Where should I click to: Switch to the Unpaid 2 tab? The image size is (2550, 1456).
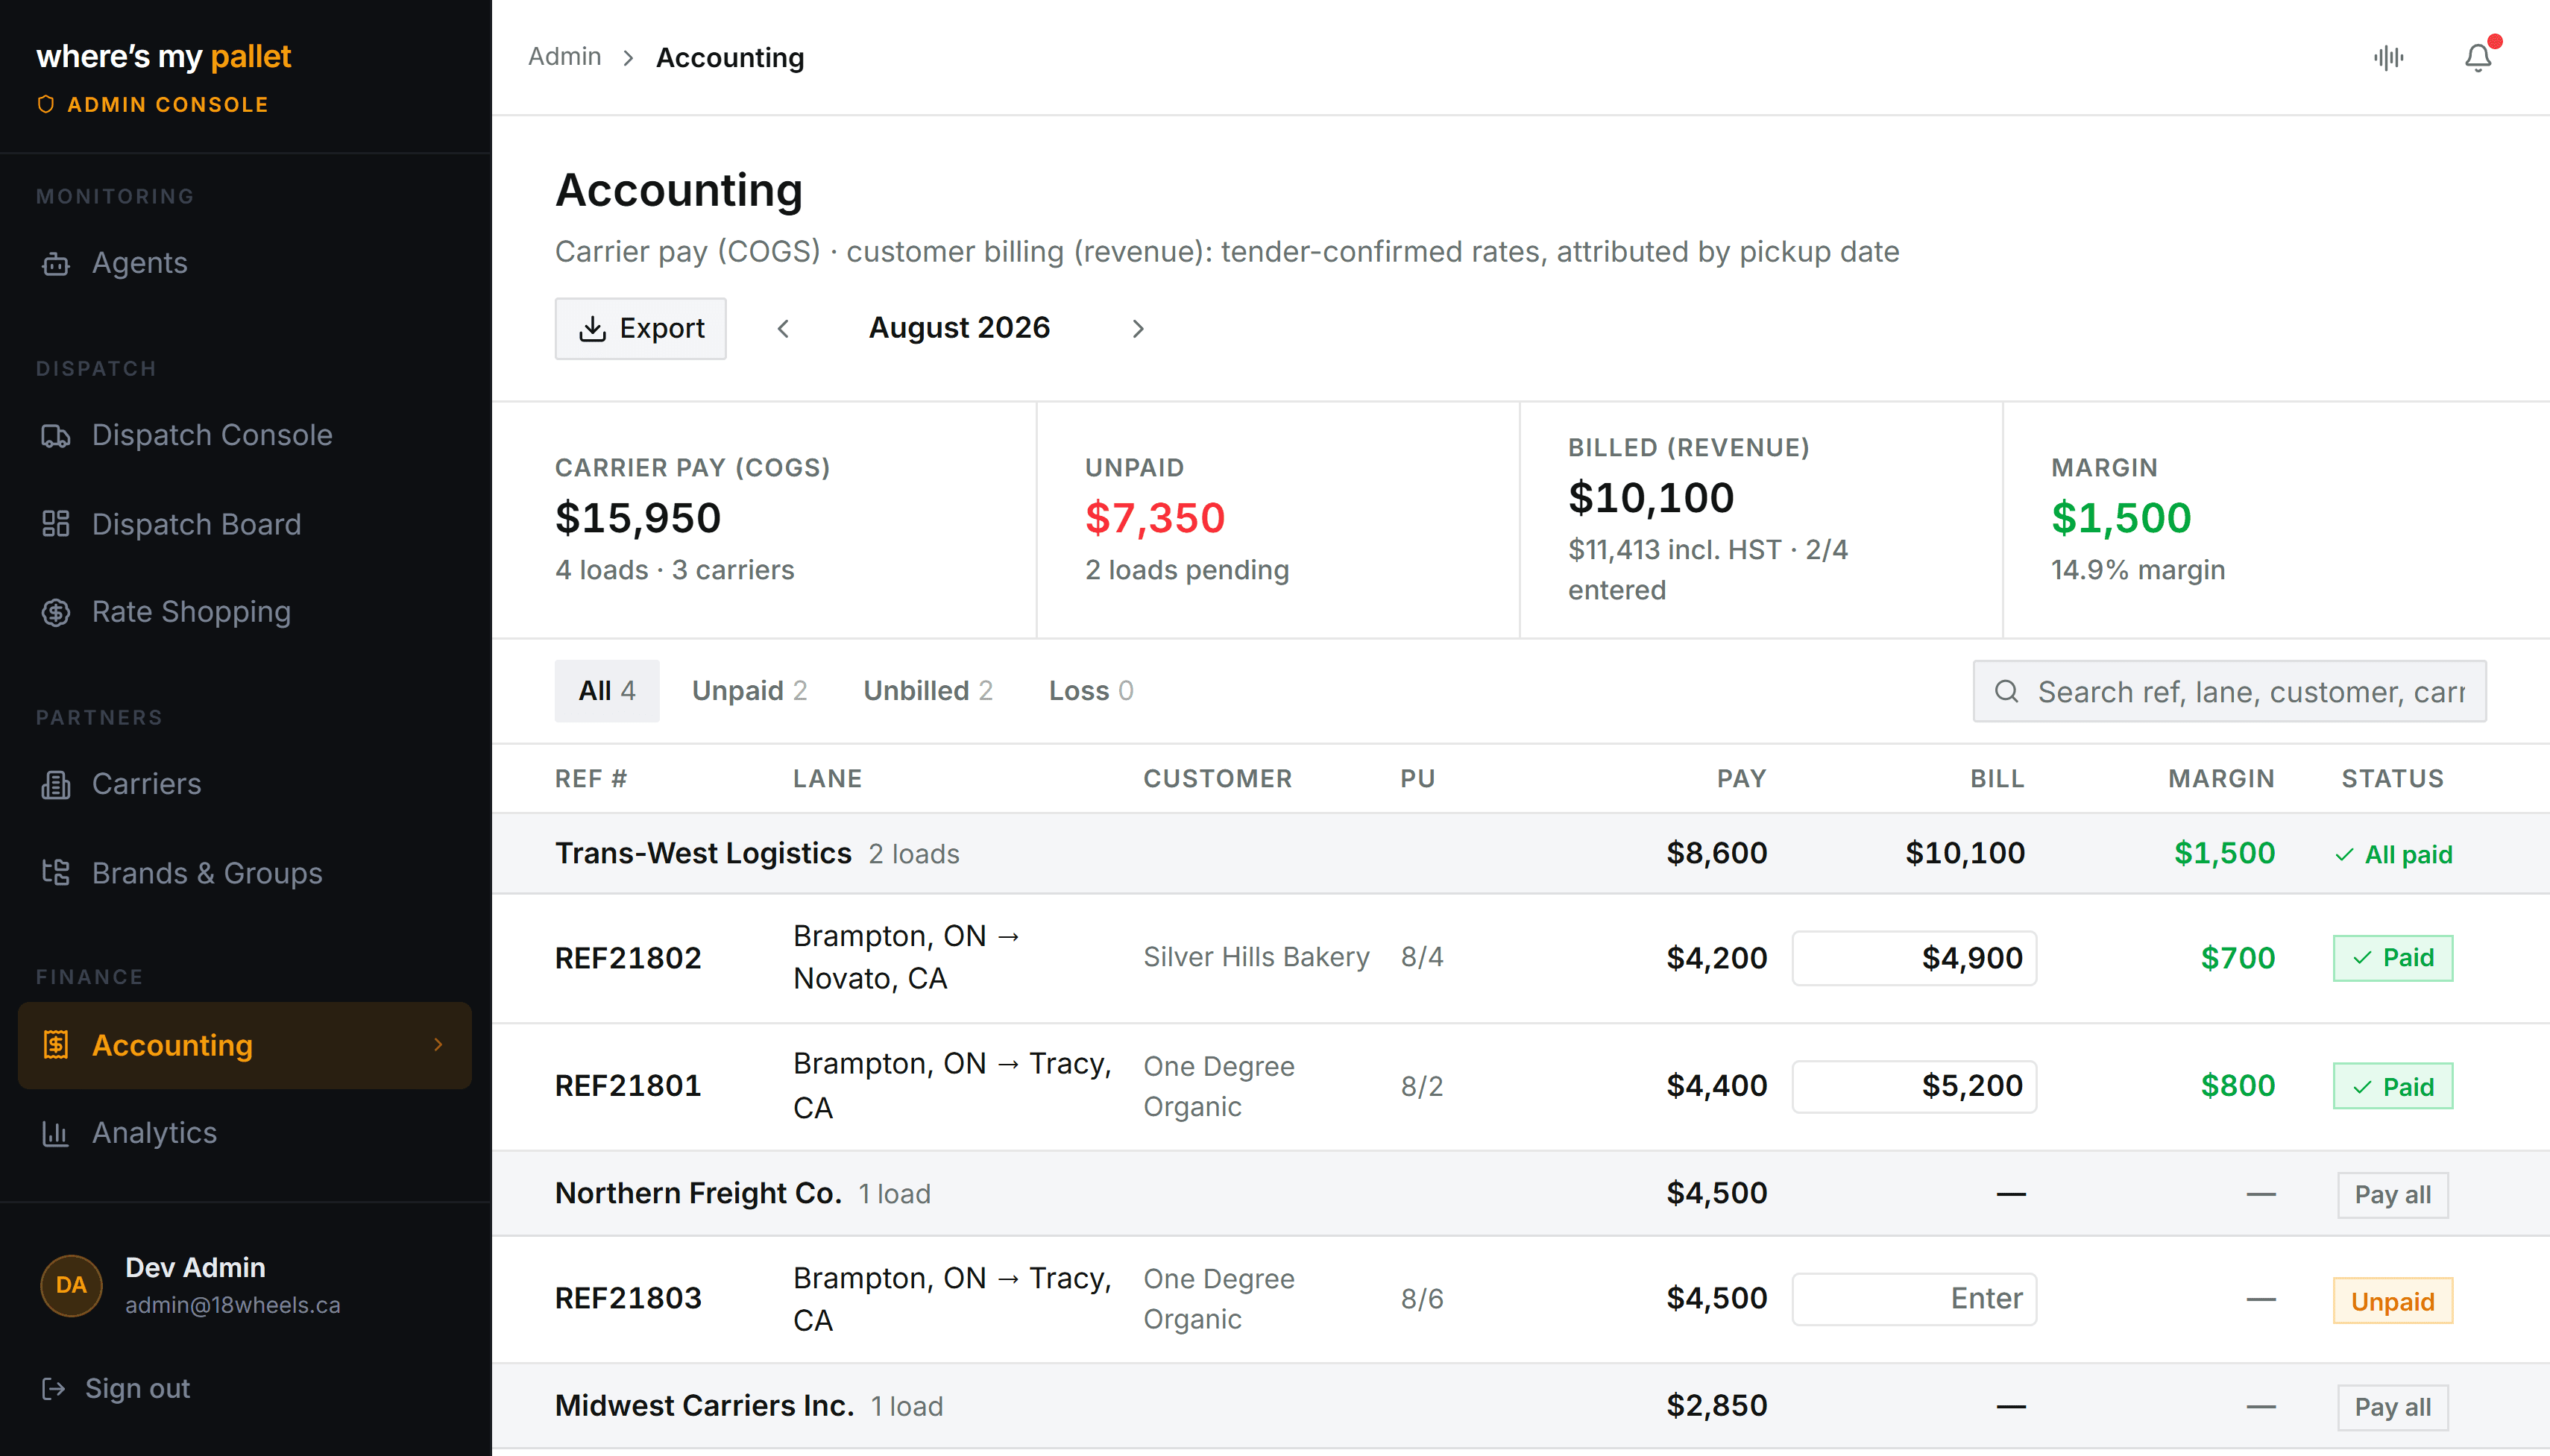(749, 691)
